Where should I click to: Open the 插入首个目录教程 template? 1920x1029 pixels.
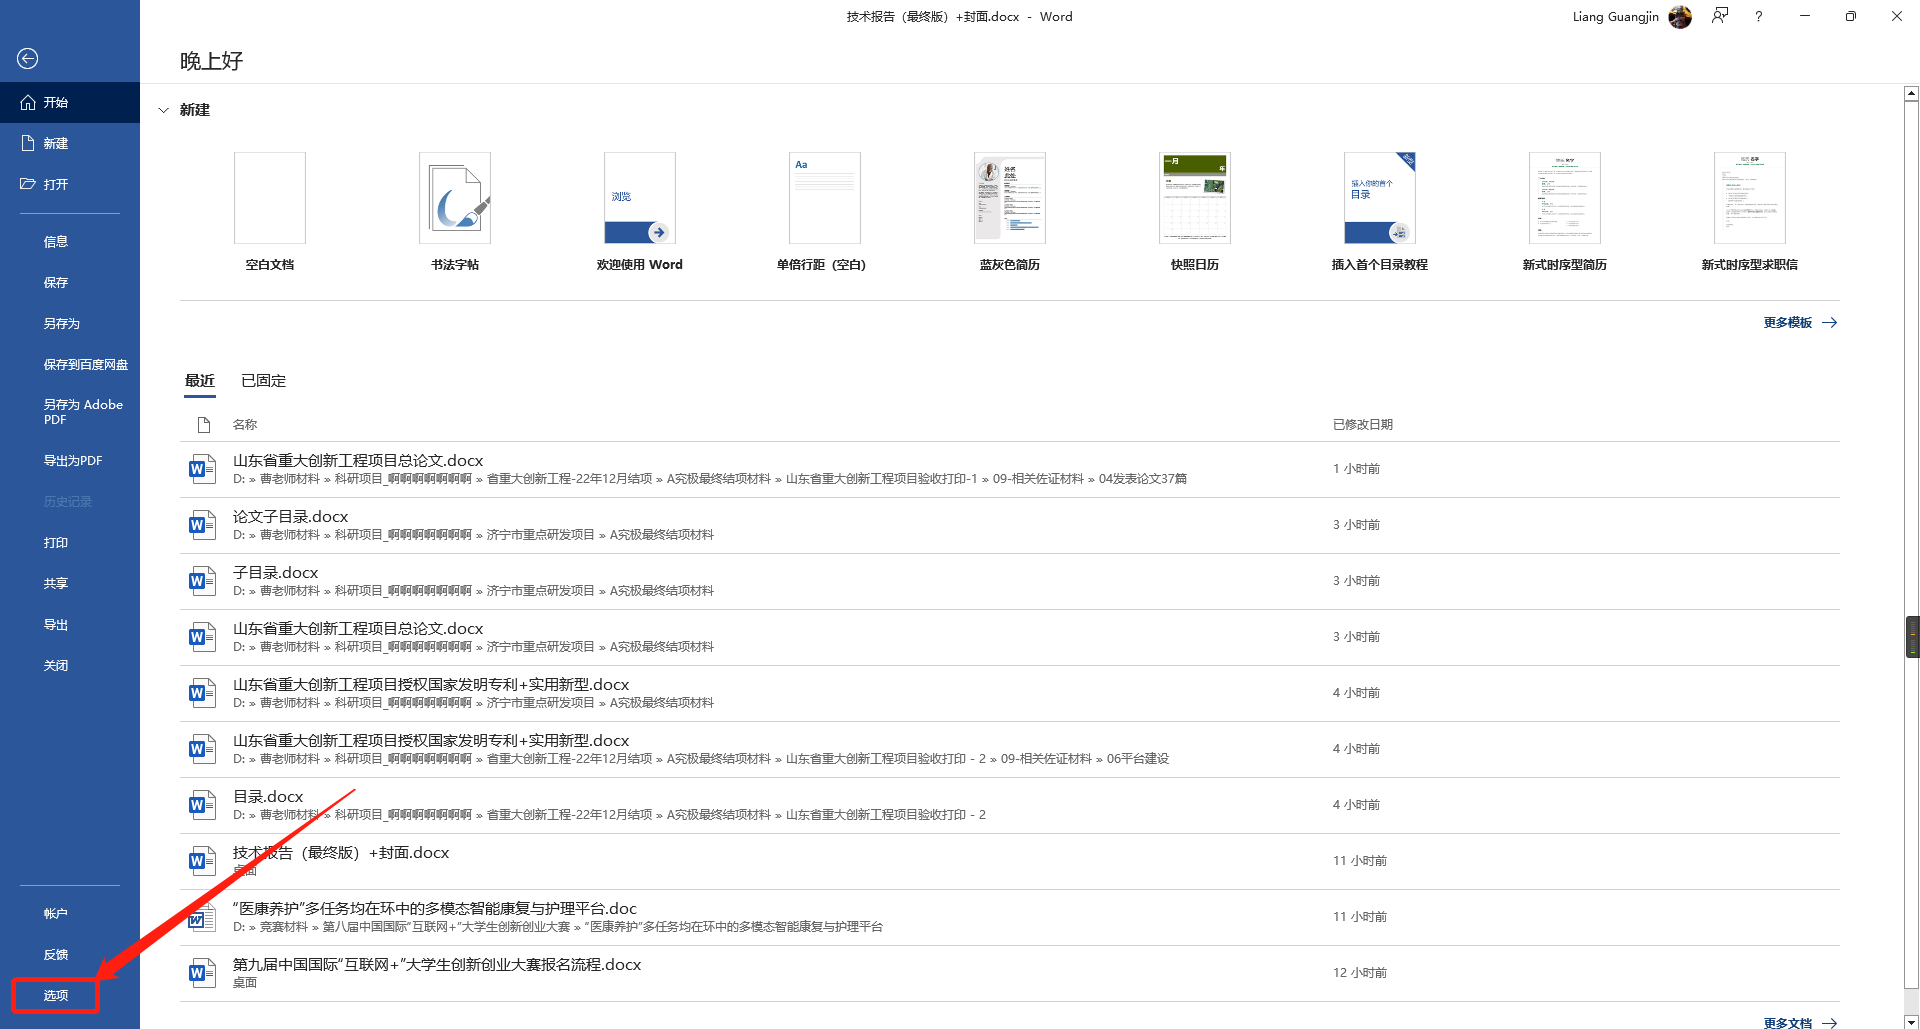(x=1380, y=211)
